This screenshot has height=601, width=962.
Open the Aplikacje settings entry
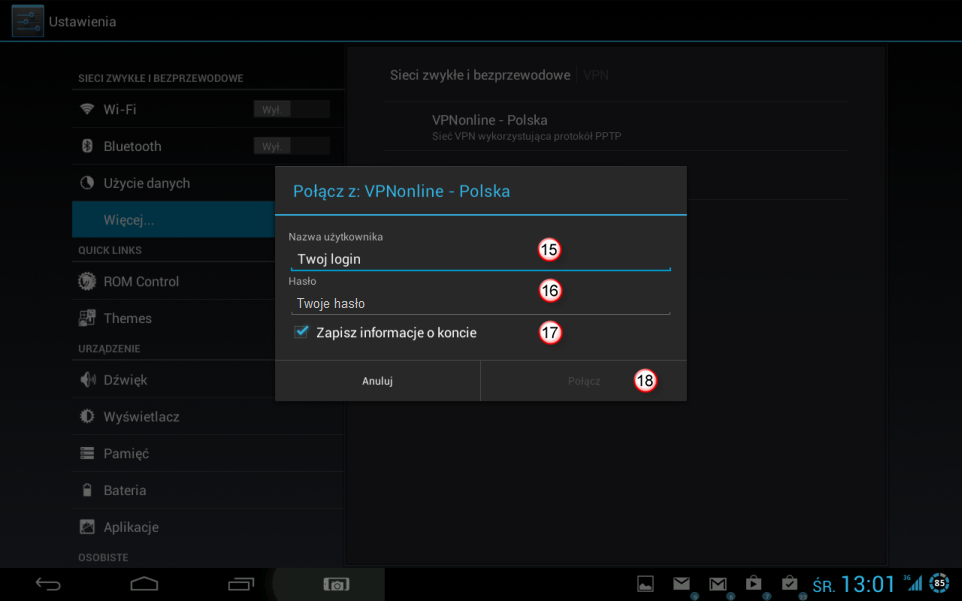208,527
